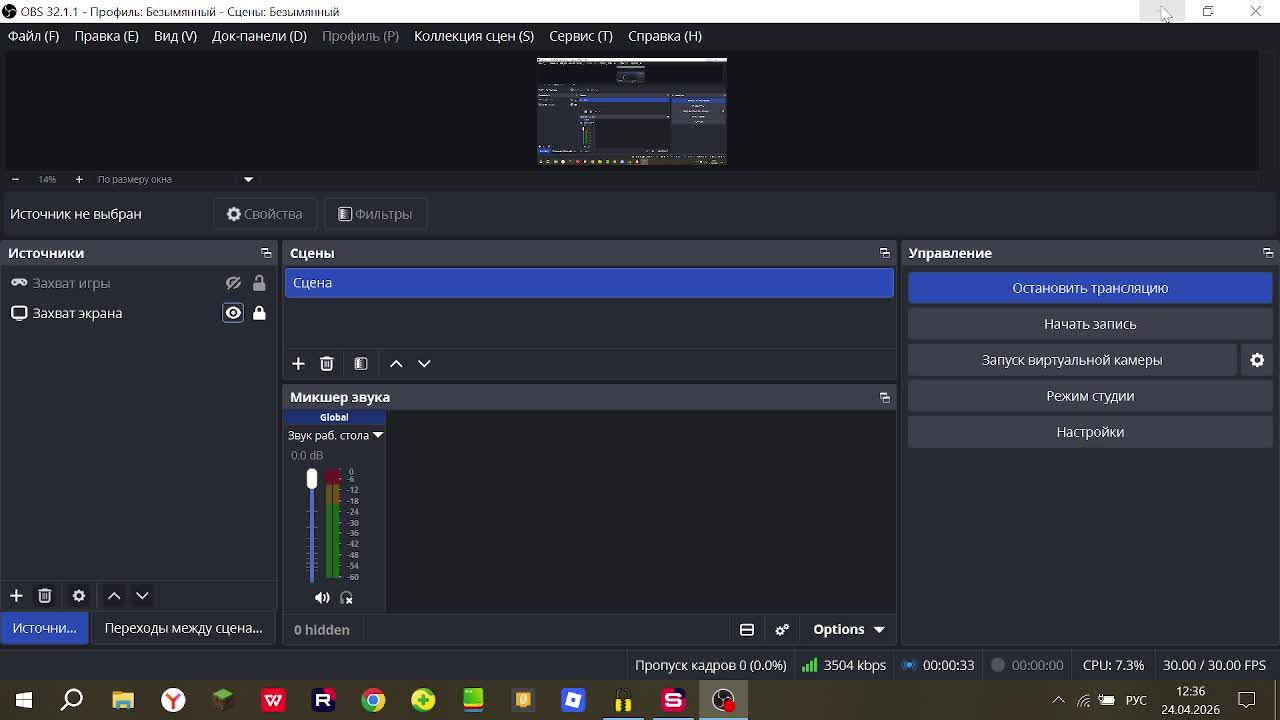The height and width of the screenshot is (720, 1280).
Task: Open the Вид (V) menu
Action: (x=175, y=36)
